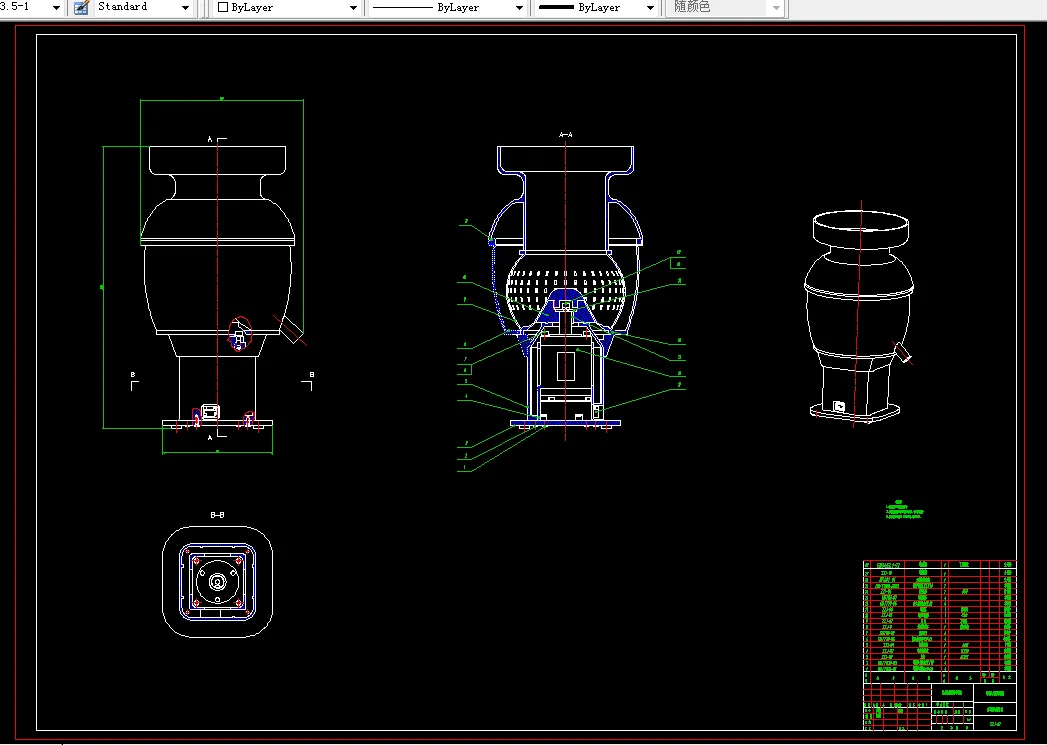Select the green vertical height dimension line
Viewport: 1047px width, 745px height.
point(104,287)
